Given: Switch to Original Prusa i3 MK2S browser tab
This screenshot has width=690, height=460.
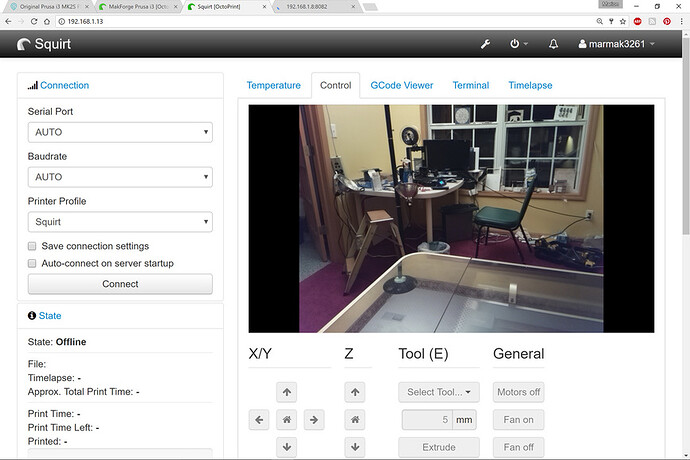Looking at the screenshot, I should 48,7.
